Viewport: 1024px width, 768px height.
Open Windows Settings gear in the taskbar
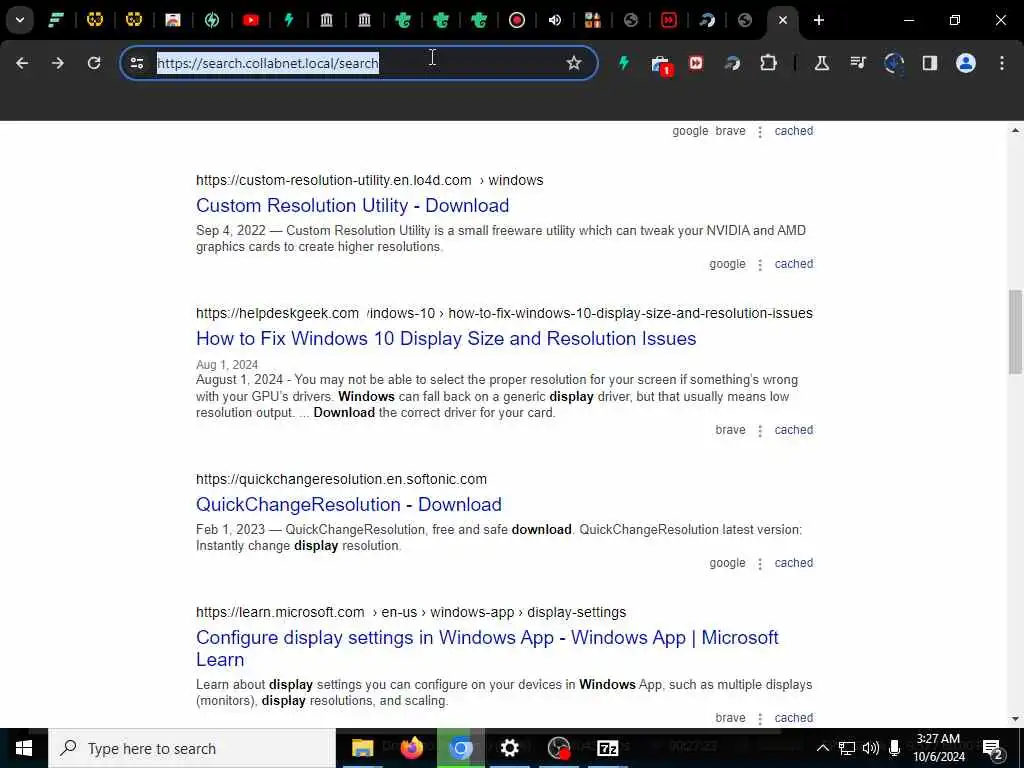point(509,748)
